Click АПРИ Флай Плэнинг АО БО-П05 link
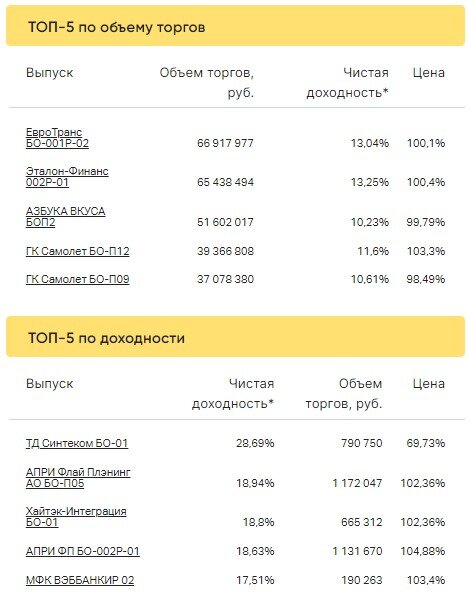This screenshot has width=468, height=597. pyautogui.click(x=78, y=478)
